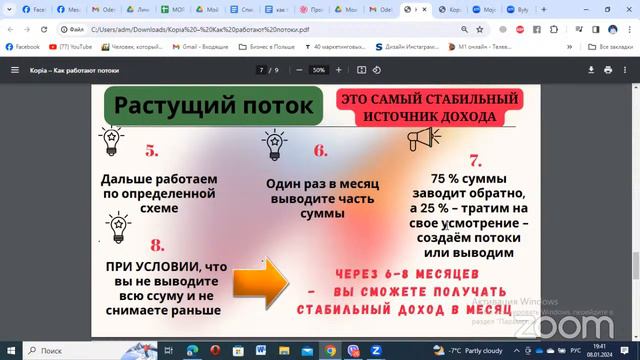640x360 pixels.
Task: Open the Windows notification center
Action: (624, 351)
